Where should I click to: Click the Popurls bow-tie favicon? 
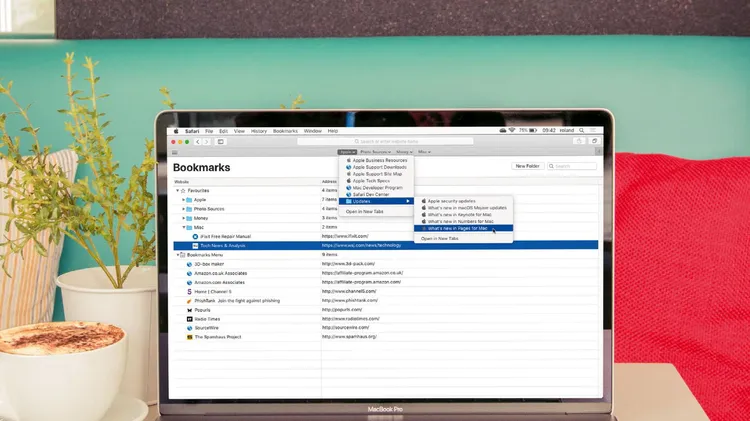[x=189, y=310]
